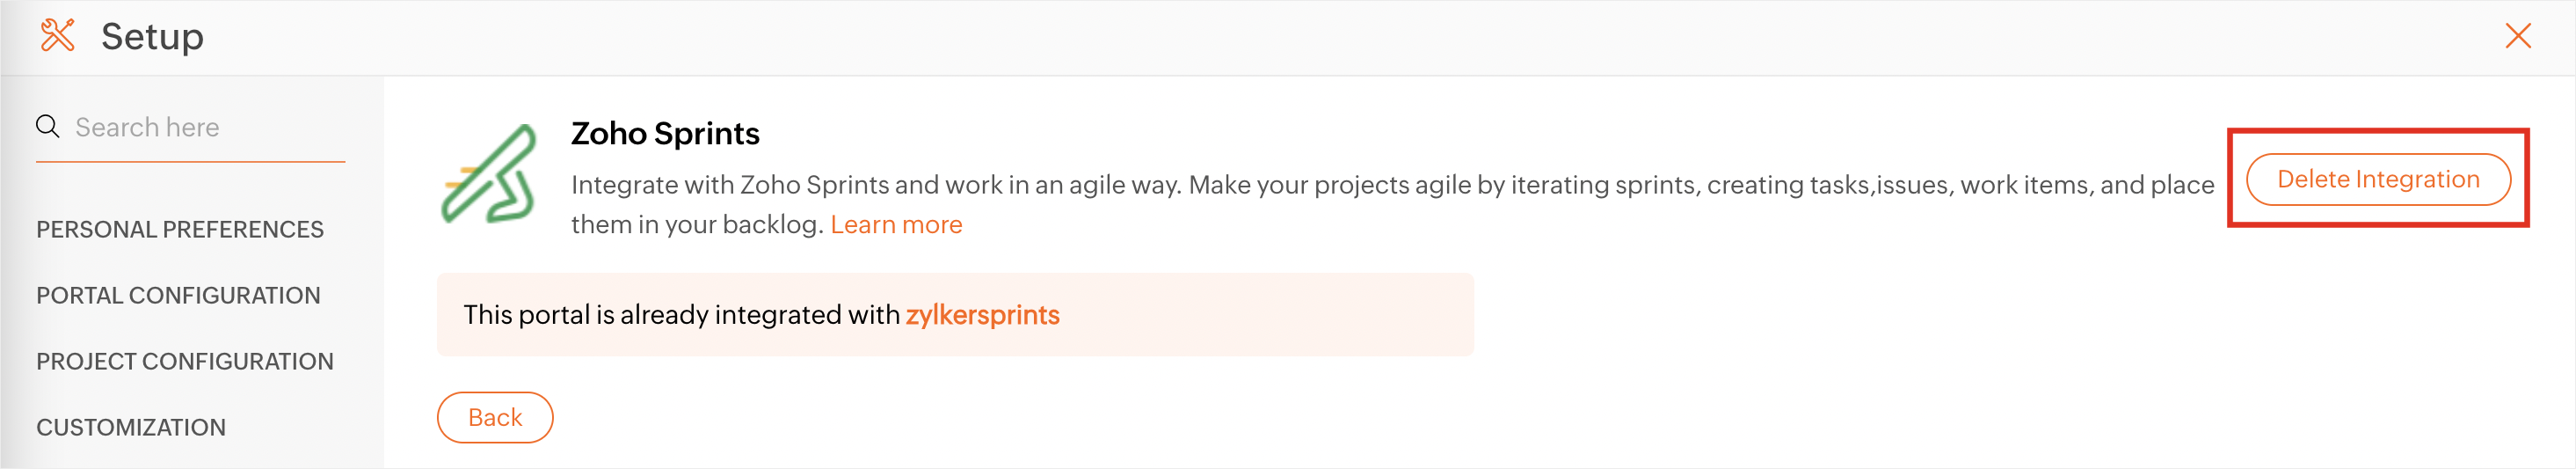Viewport: 2576px width, 469px height.
Task: Click the Setup title text
Action: [x=152, y=37]
